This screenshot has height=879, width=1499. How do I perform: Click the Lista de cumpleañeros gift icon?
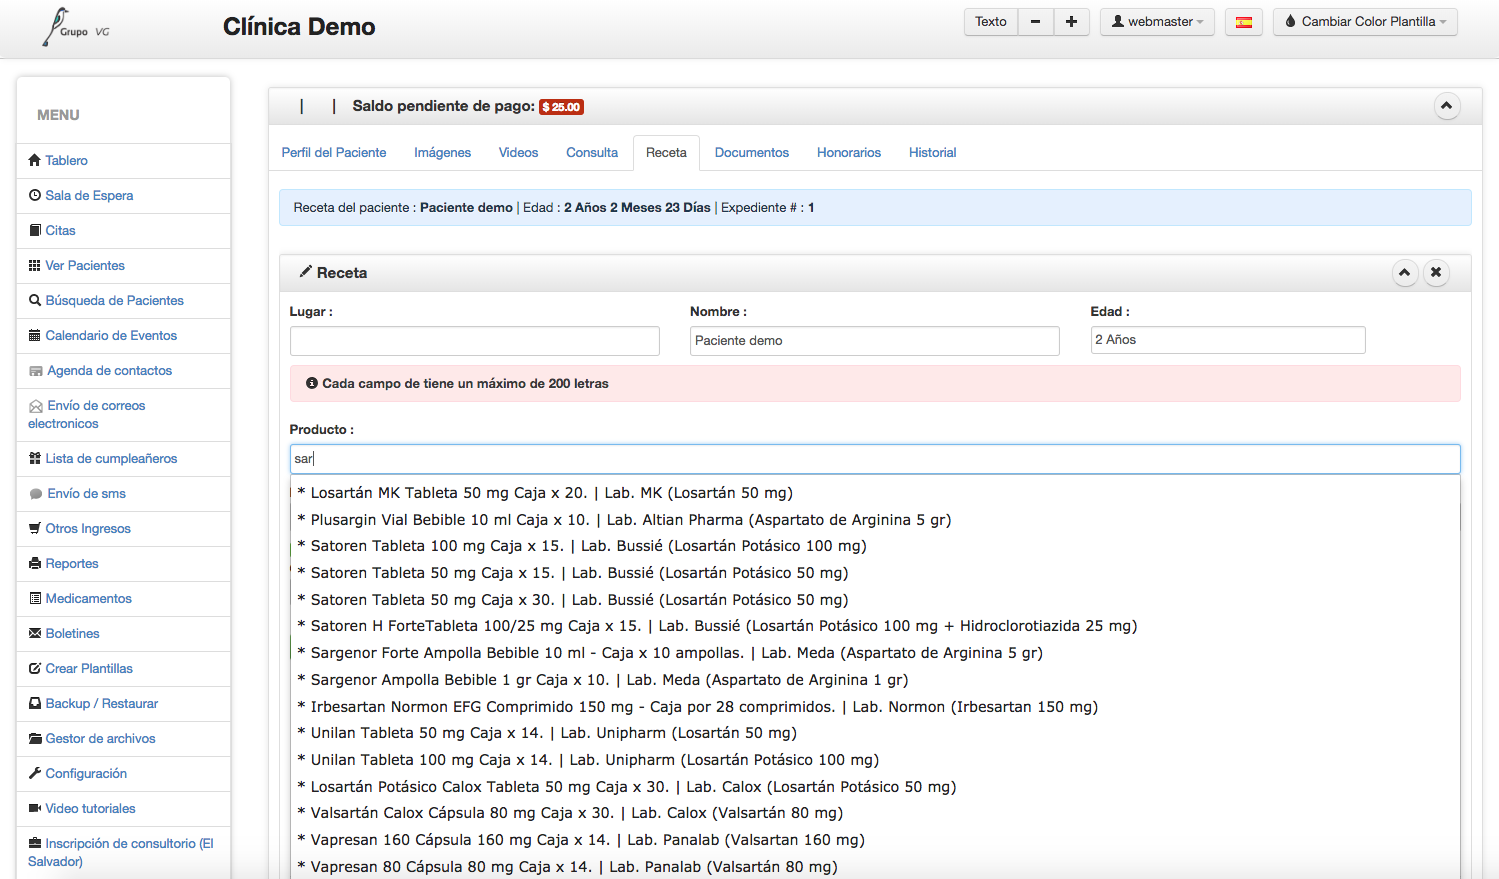coord(35,458)
